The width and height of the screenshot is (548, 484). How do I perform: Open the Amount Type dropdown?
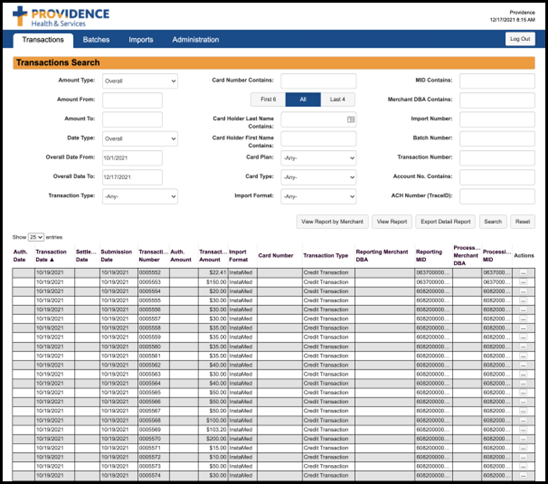coord(140,81)
